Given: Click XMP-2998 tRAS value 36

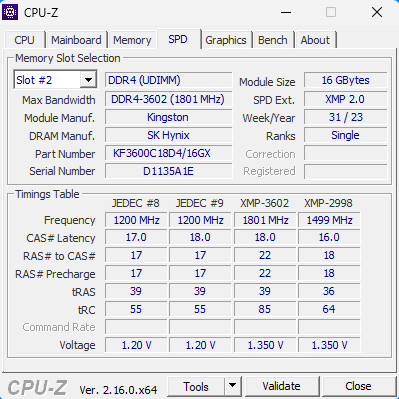Looking at the screenshot, I should [x=329, y=292].
